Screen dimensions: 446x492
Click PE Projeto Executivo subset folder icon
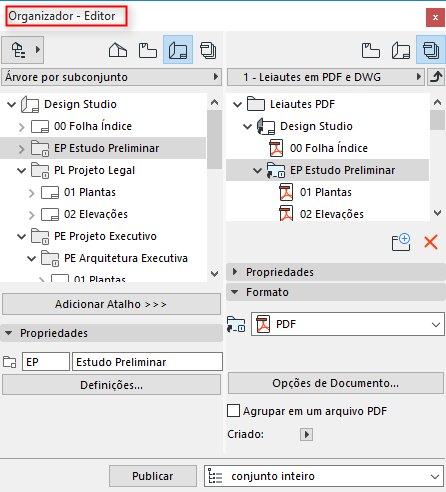(40, 236)
